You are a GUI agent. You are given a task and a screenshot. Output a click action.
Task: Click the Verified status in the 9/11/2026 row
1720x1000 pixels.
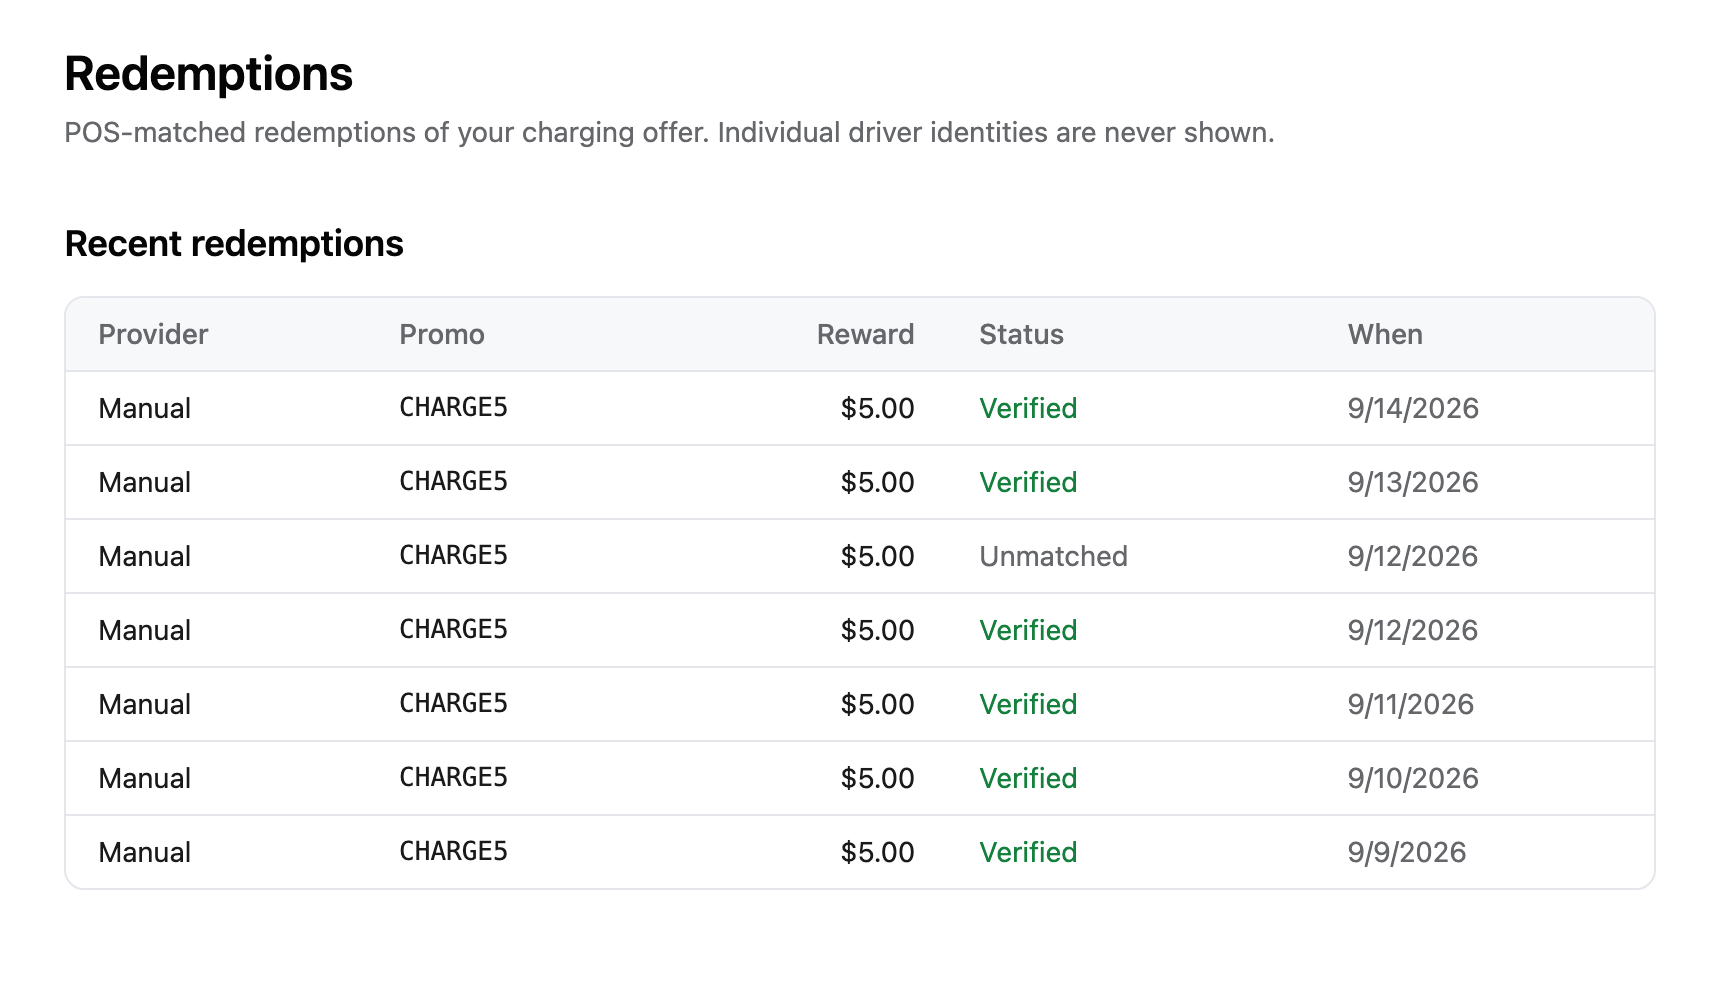coord(1028,704)
